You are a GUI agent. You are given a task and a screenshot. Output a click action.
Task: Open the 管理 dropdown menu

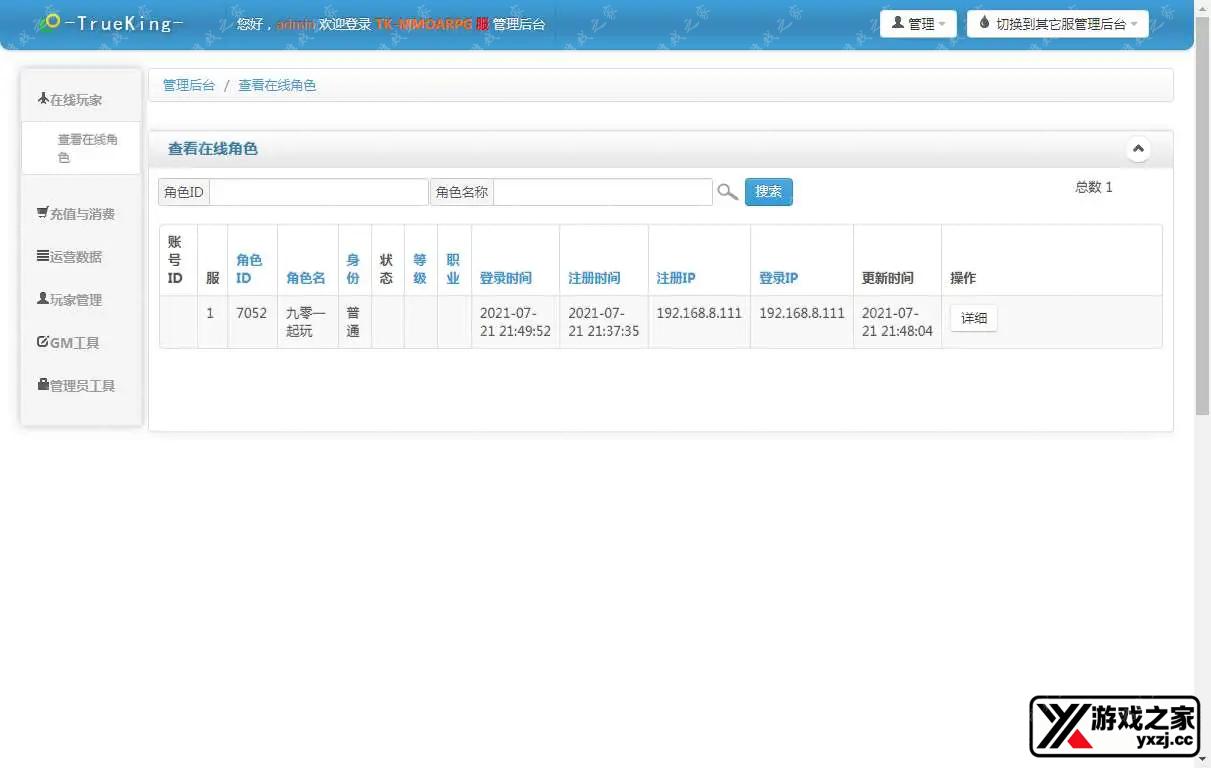pos(917,24)
